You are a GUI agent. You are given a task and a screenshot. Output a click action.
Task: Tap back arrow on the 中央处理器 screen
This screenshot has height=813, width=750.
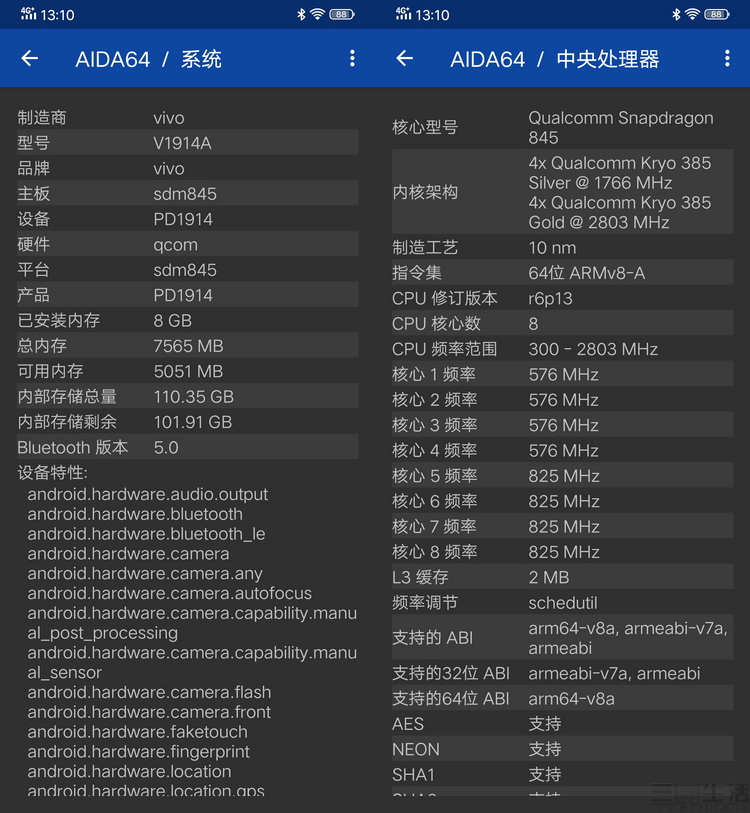click(405, 58)
